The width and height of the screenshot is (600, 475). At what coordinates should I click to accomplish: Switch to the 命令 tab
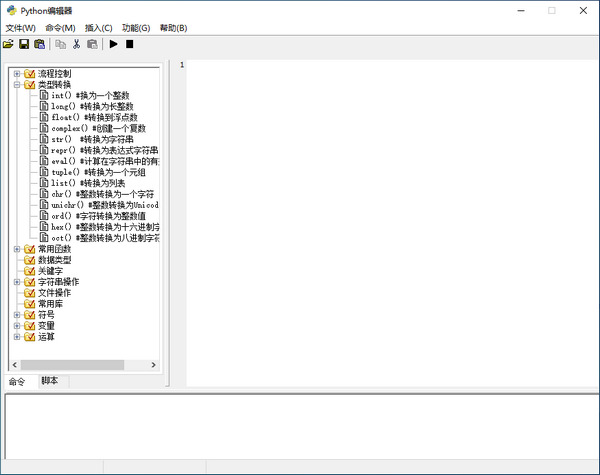point(17,382)
